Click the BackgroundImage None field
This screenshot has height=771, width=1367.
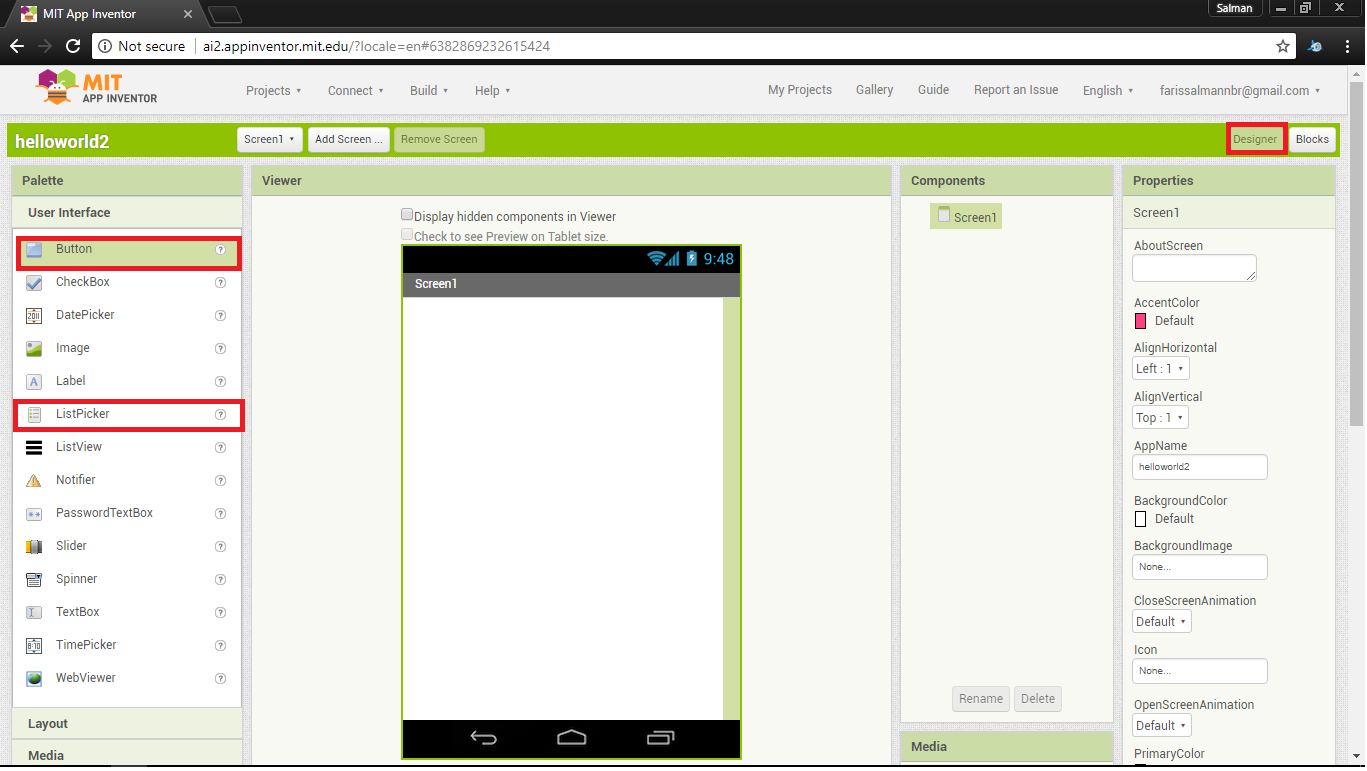pyautogui.click(x=1200, y=567)
